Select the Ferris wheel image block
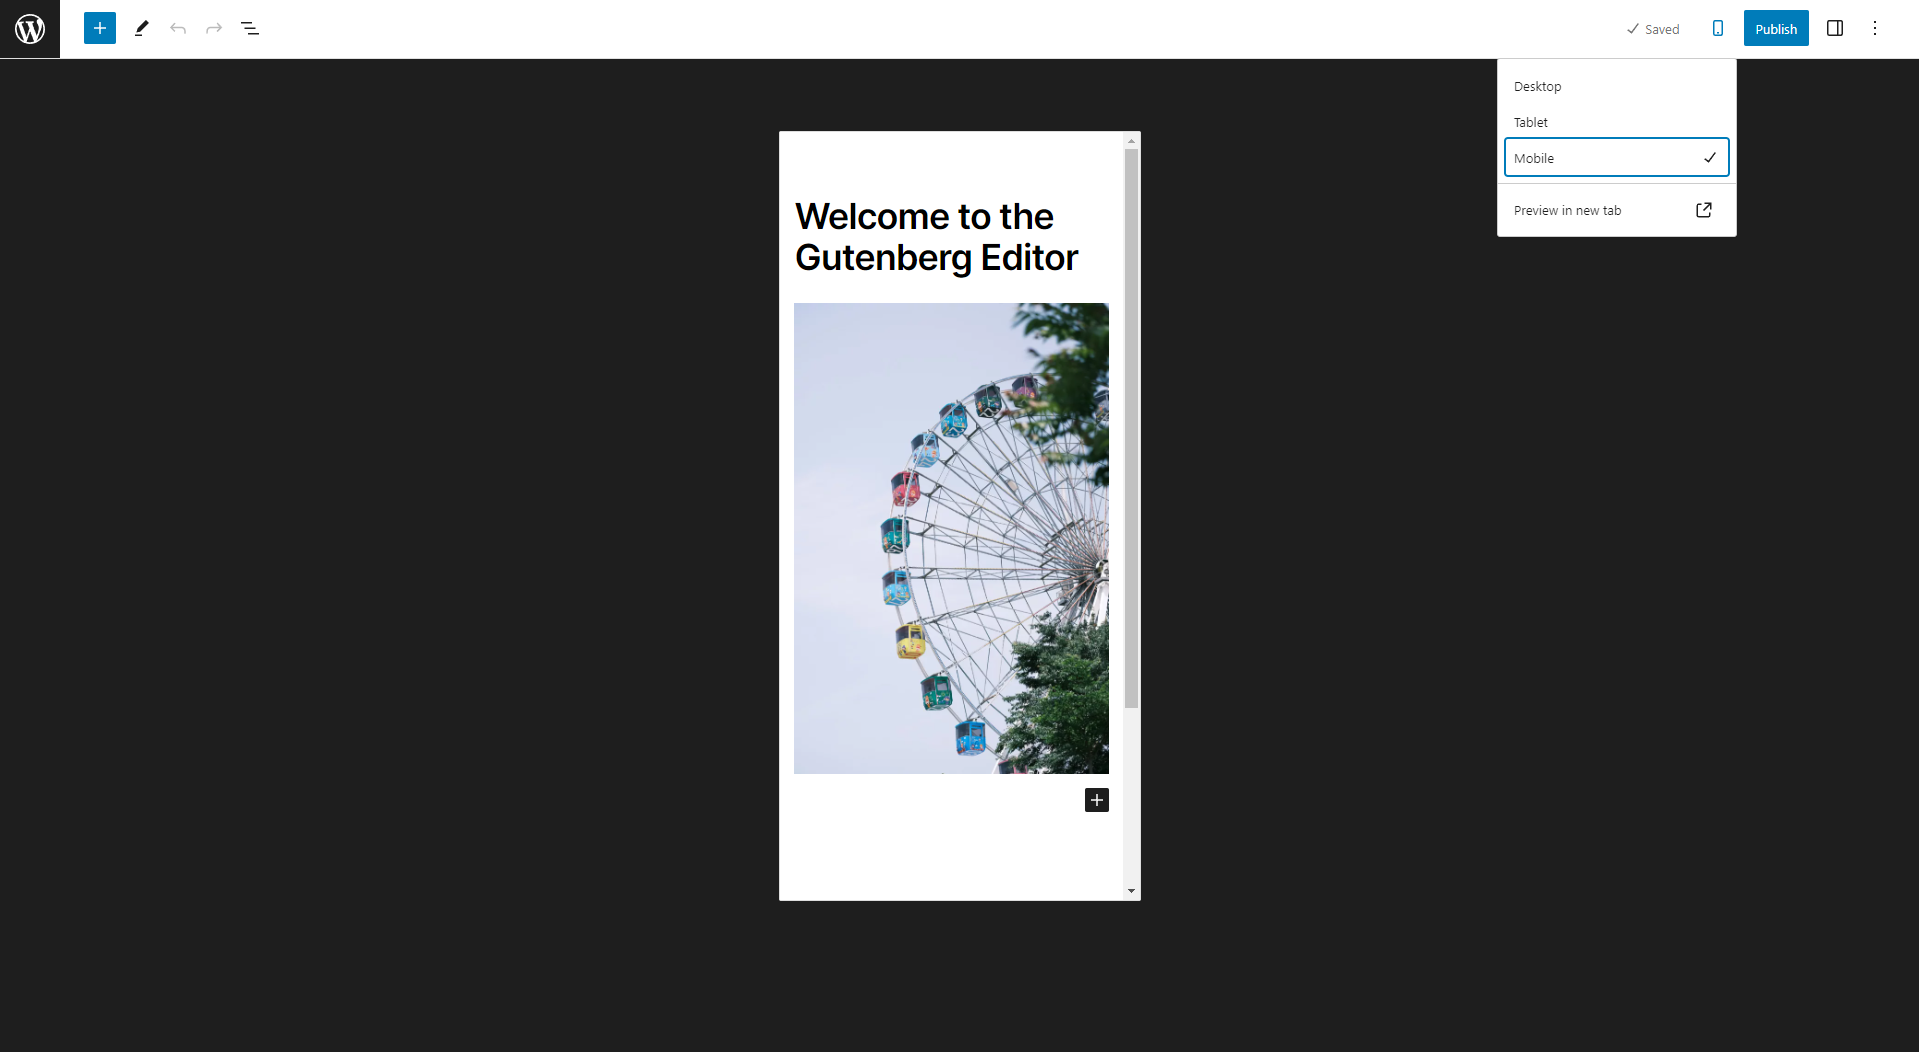1919x1052 pixels. pos(951,538)
